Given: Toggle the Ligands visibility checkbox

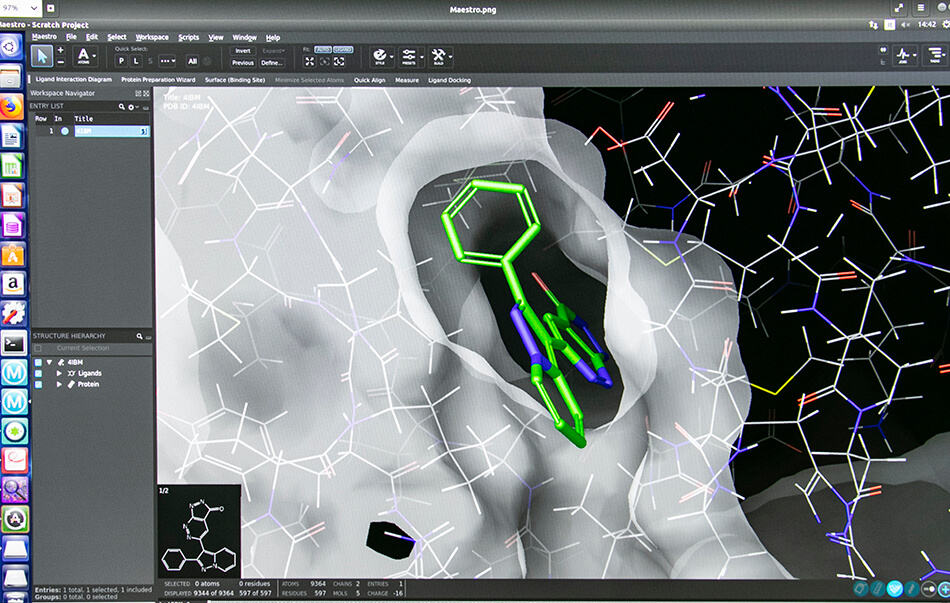Looking at the screenshot, I should tap(38, 373).
